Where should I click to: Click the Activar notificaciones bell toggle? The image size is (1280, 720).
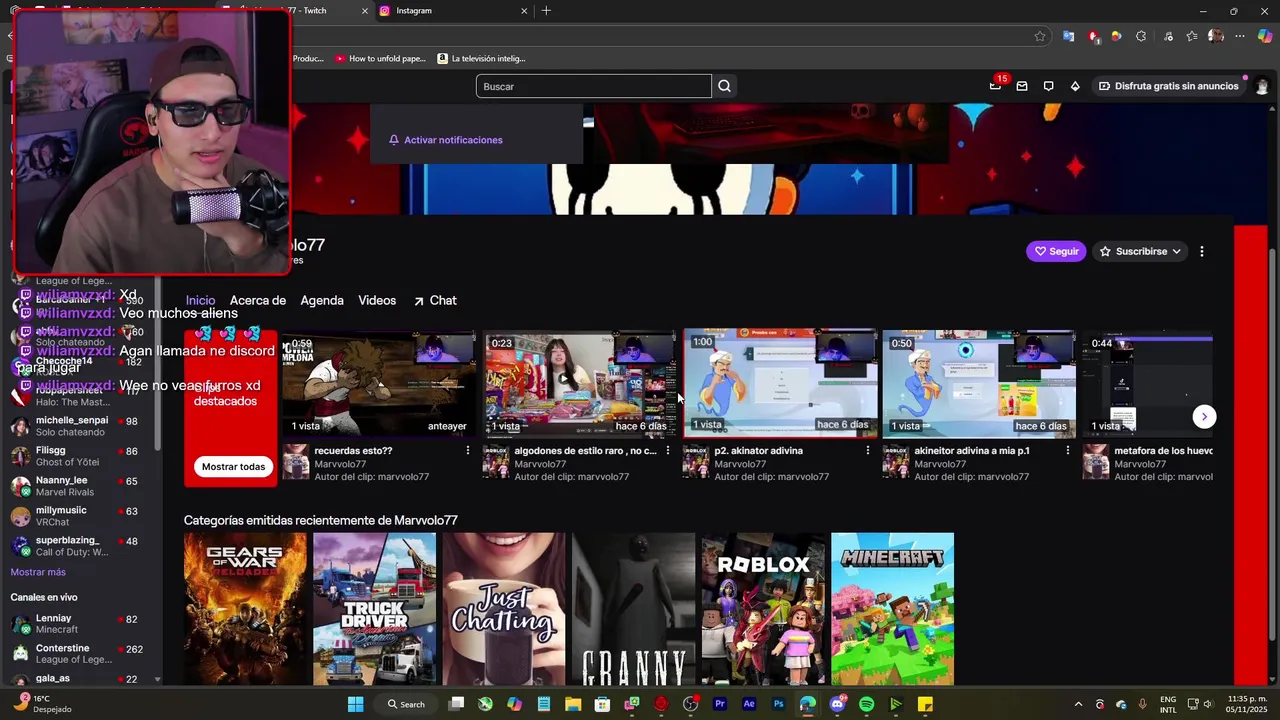click(446, 140)
